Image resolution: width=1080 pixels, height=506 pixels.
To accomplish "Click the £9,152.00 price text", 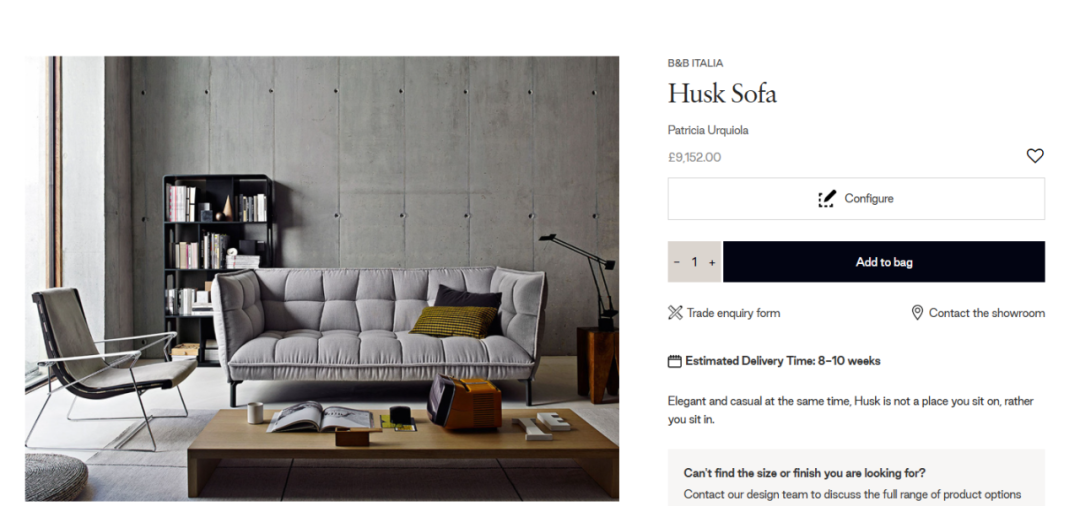I will [694, 158].
